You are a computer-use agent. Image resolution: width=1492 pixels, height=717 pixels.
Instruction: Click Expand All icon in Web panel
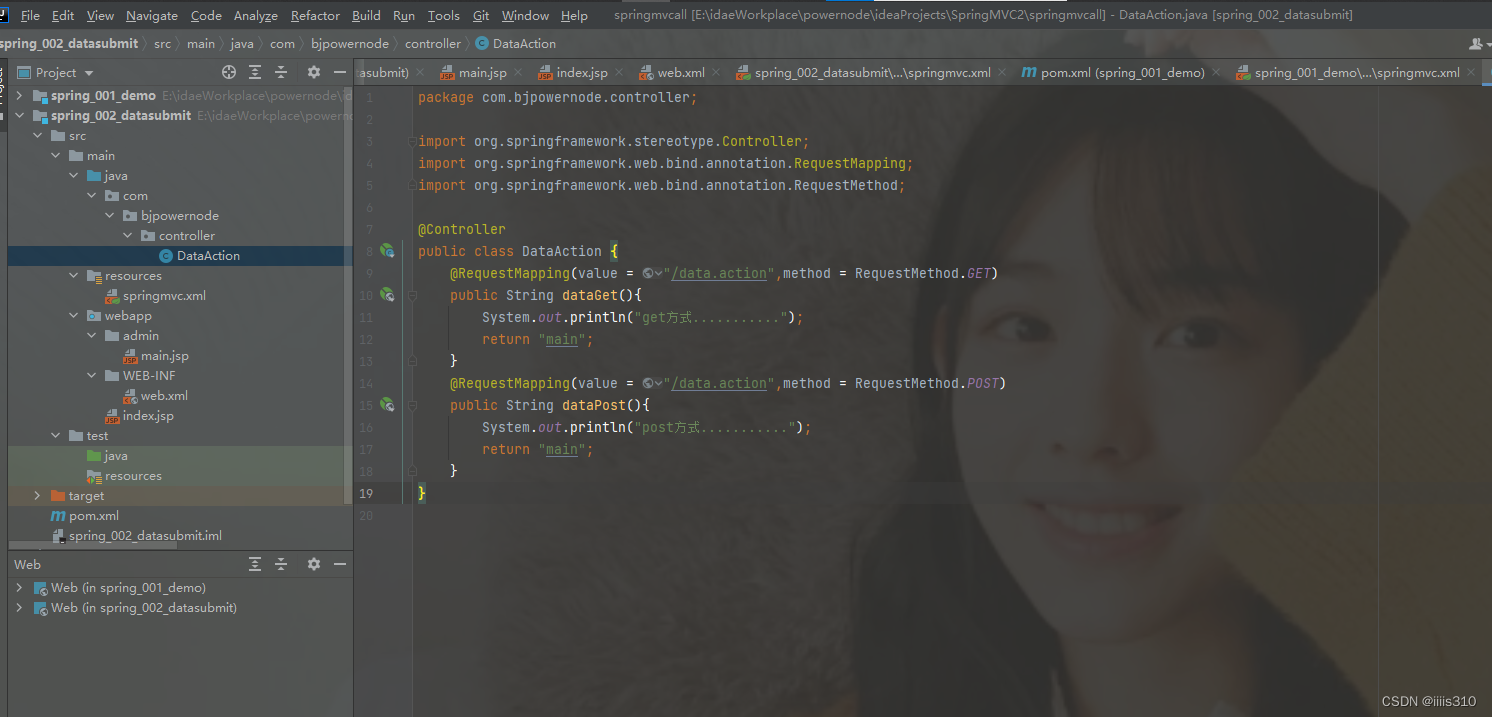click(254, 564)
